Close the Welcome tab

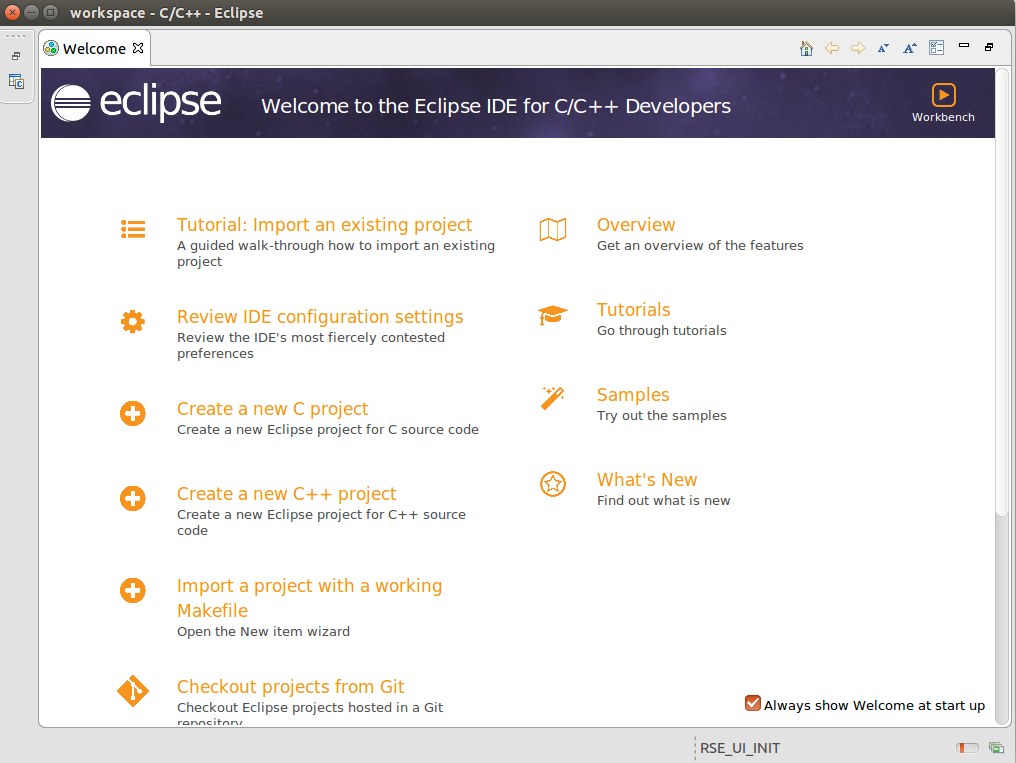tap(138, 48)
